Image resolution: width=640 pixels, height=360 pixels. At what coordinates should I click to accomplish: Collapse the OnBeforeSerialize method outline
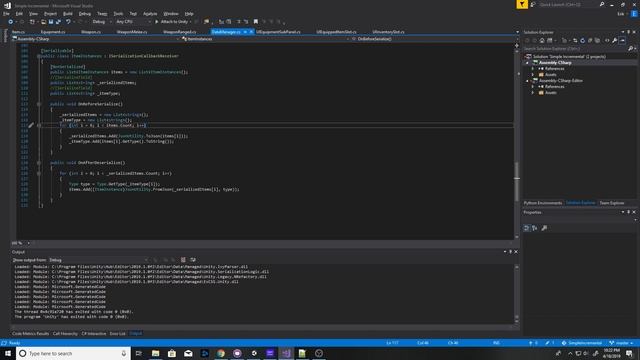pos(39,104)
